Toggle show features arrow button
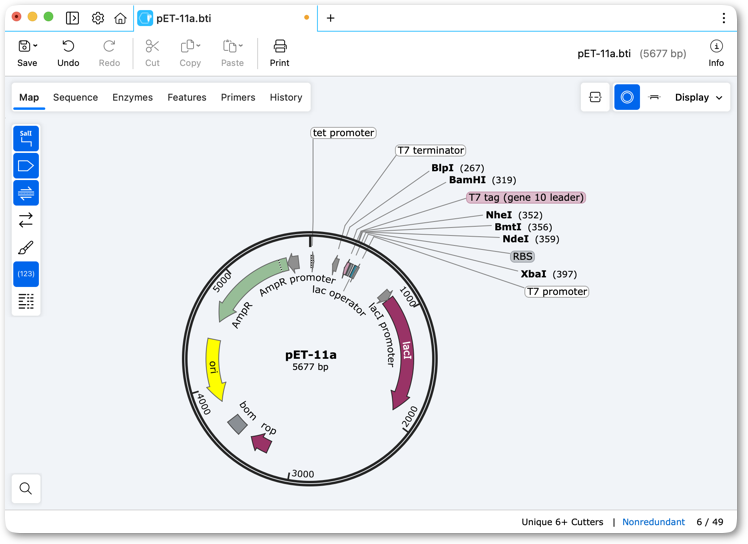This screenshot has height=544, width=748. pyautogui.click(x=26, y=166)
